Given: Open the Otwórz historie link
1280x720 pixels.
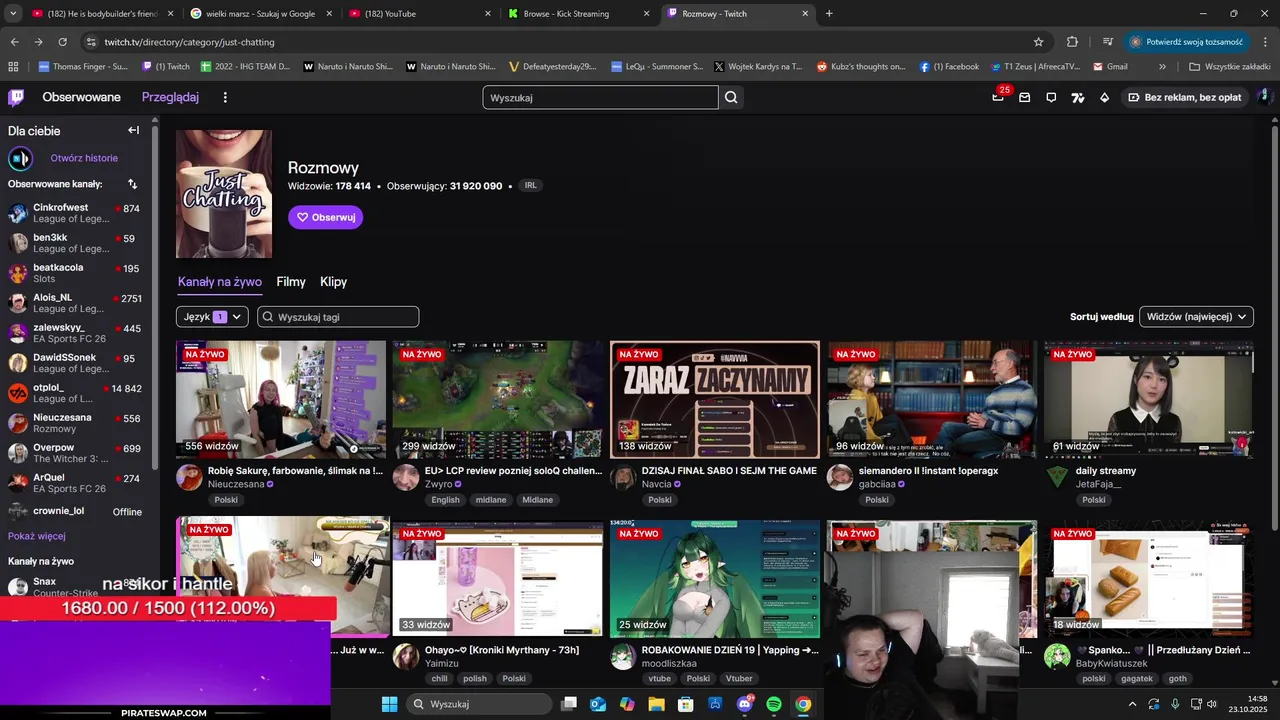Looking at the screenshot, I should pos(84,158).
